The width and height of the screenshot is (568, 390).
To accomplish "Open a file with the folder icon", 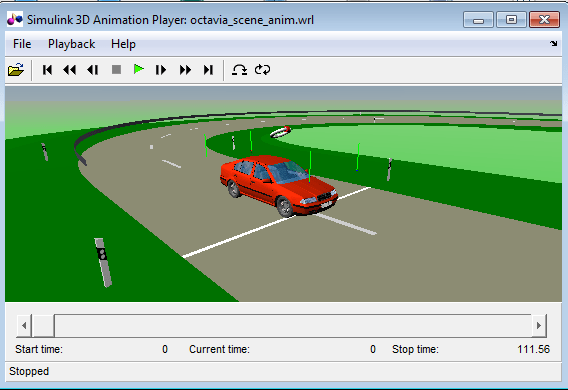I will point(16,70).
